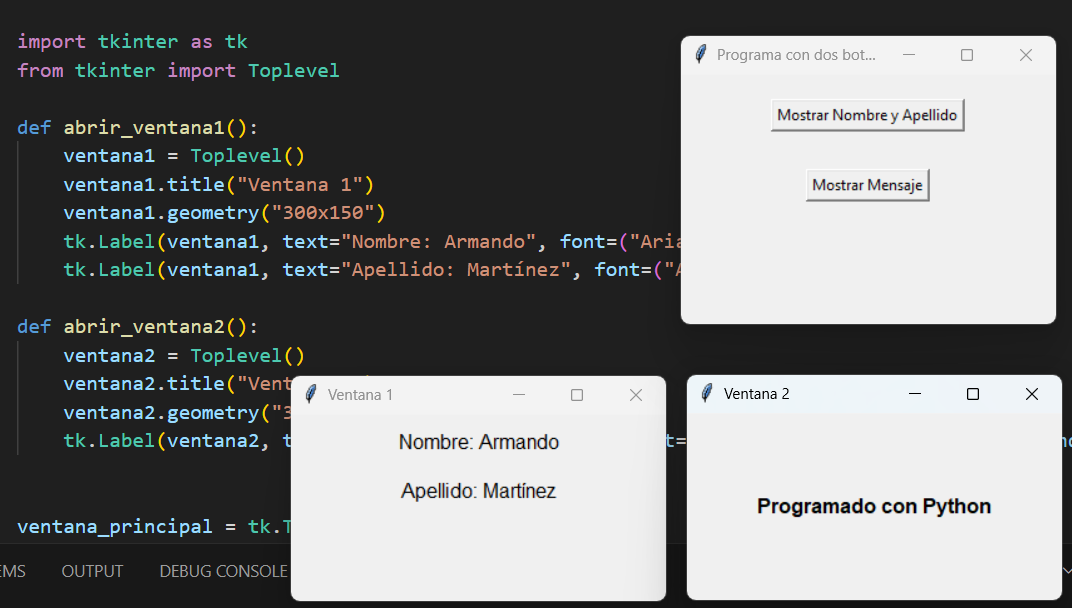
Task: Minimize the Ventana 1 window
Action: coord(519,395)
